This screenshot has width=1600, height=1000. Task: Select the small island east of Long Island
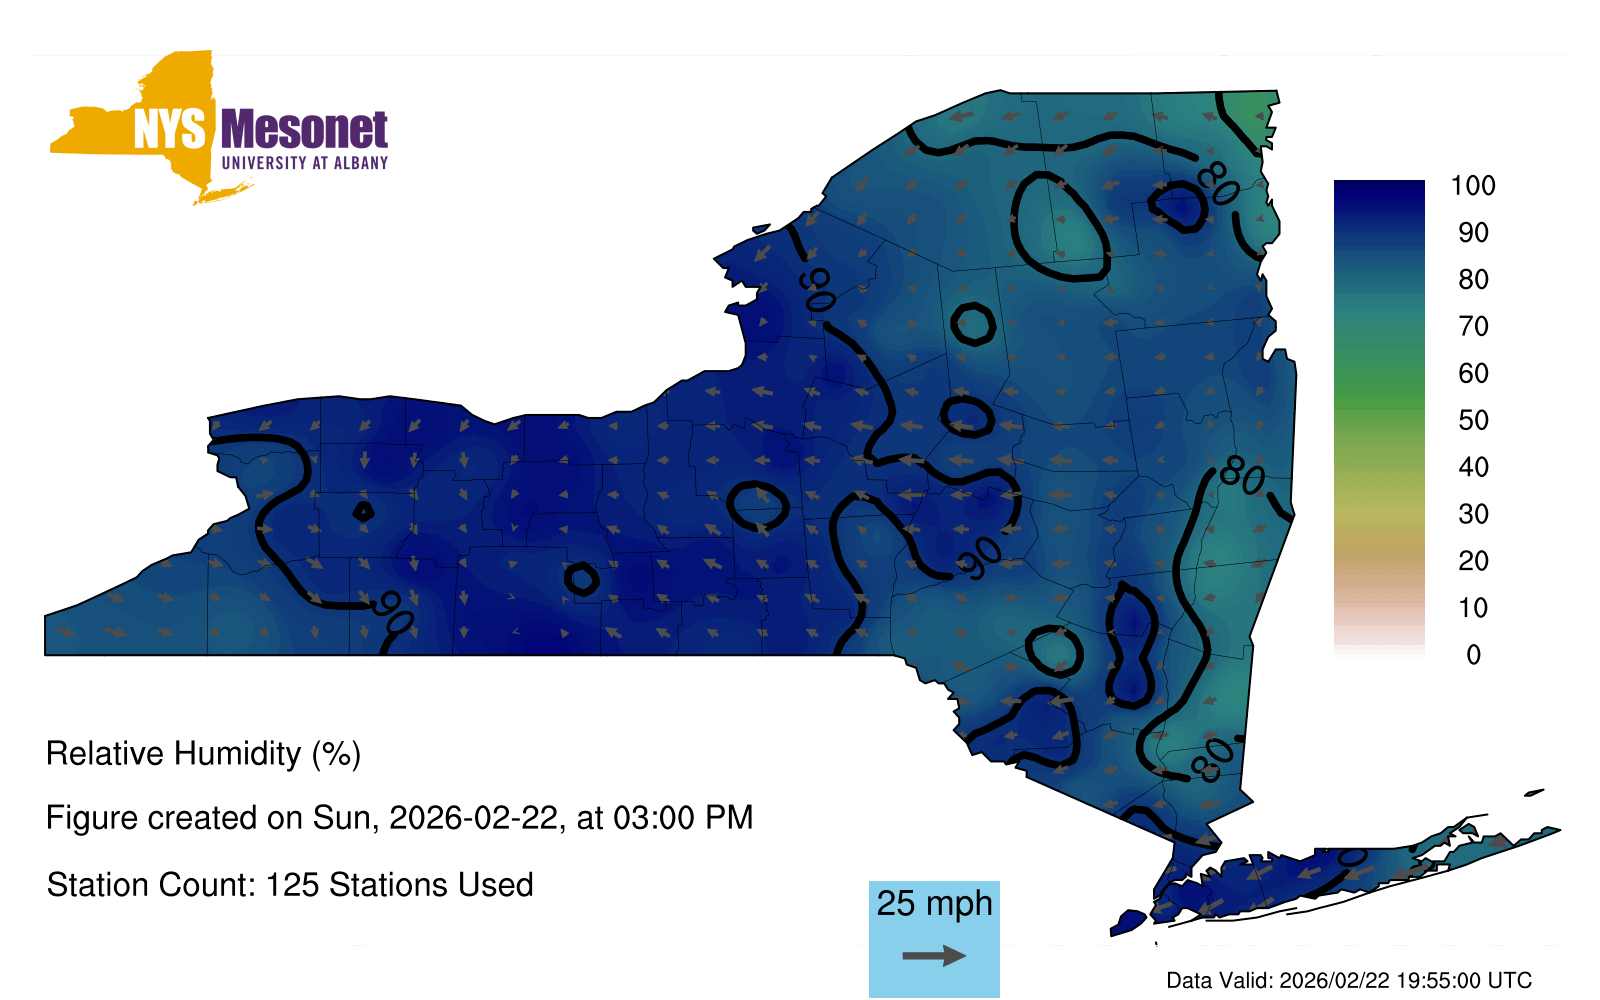[x=1534, y=793]
